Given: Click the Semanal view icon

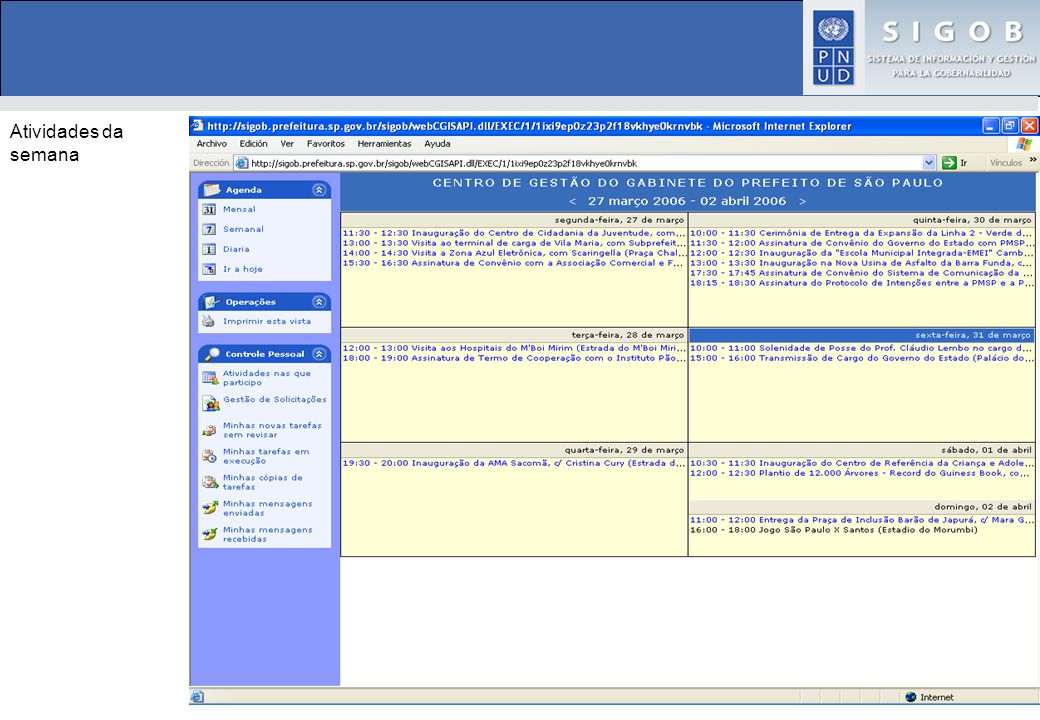Looking at the screenshot, I should pyautogui.click(x=209, y=229).
